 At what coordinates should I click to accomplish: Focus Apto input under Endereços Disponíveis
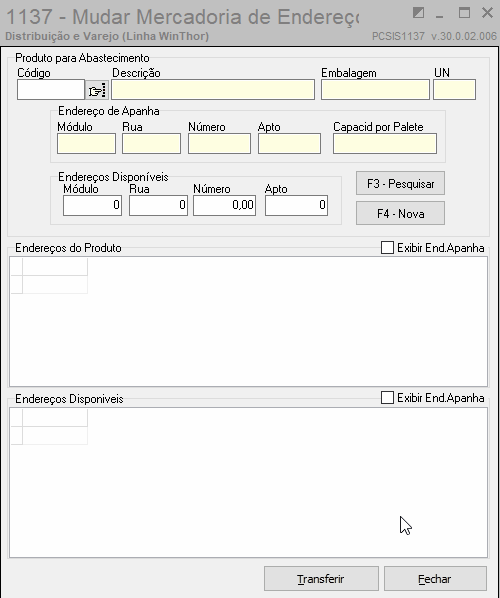click(x=296, y=205)
